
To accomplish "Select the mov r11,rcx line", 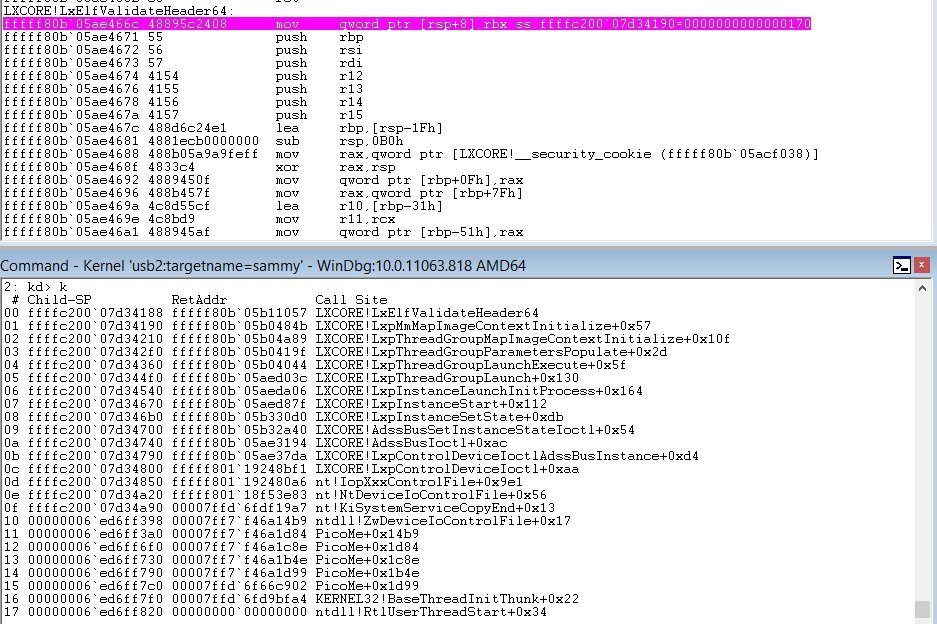I will click(200, 219).
